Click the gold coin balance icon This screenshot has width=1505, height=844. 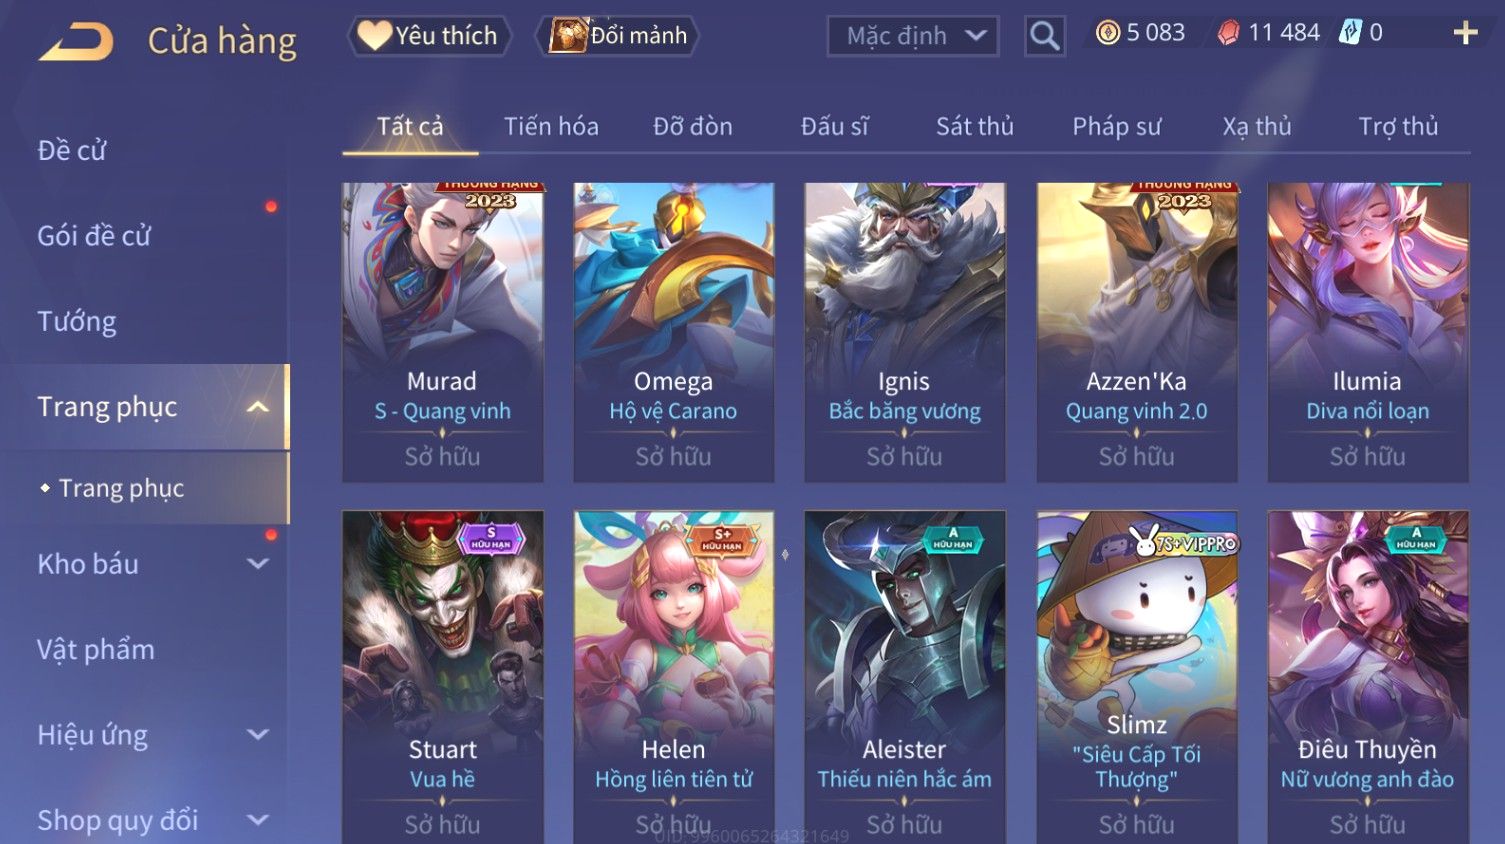click(1108, 33)
